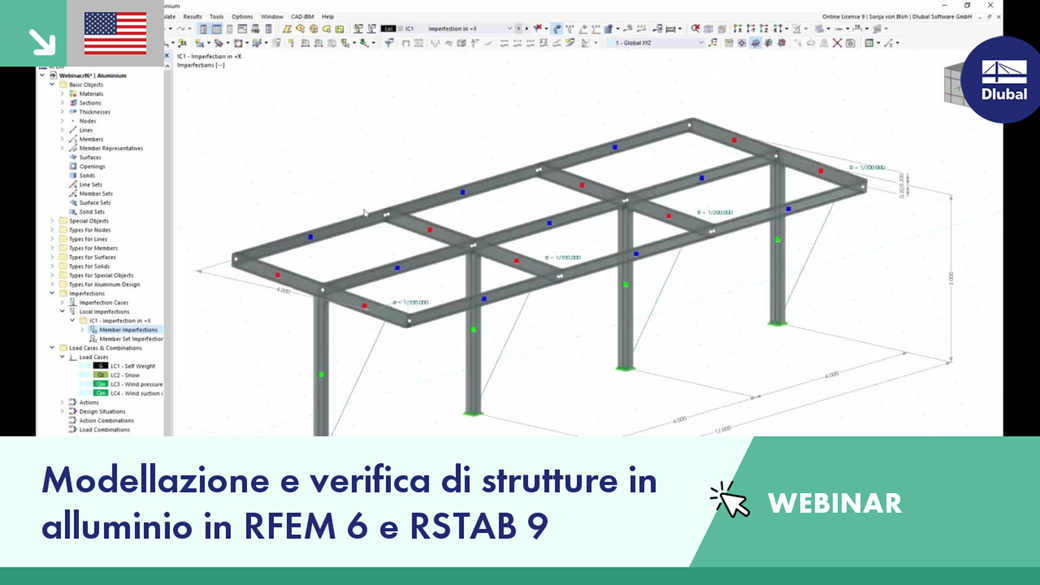This screenshot has width=1040, height=585.
Task: Click the green color tag of LC2 - Snow
Action: 101,373
